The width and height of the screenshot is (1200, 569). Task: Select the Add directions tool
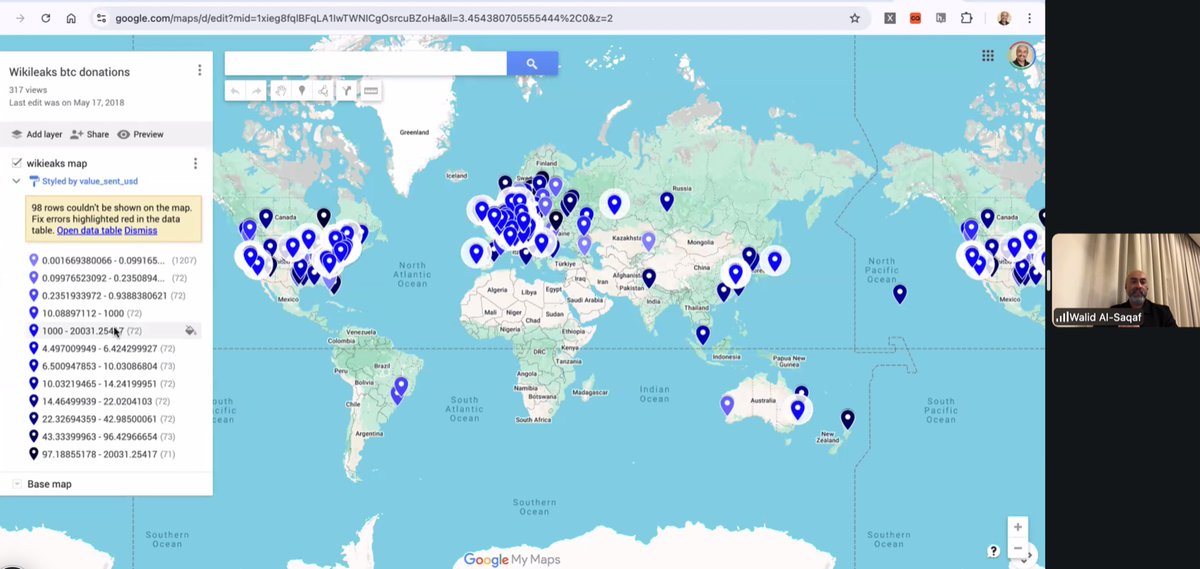tap(346, 91)
